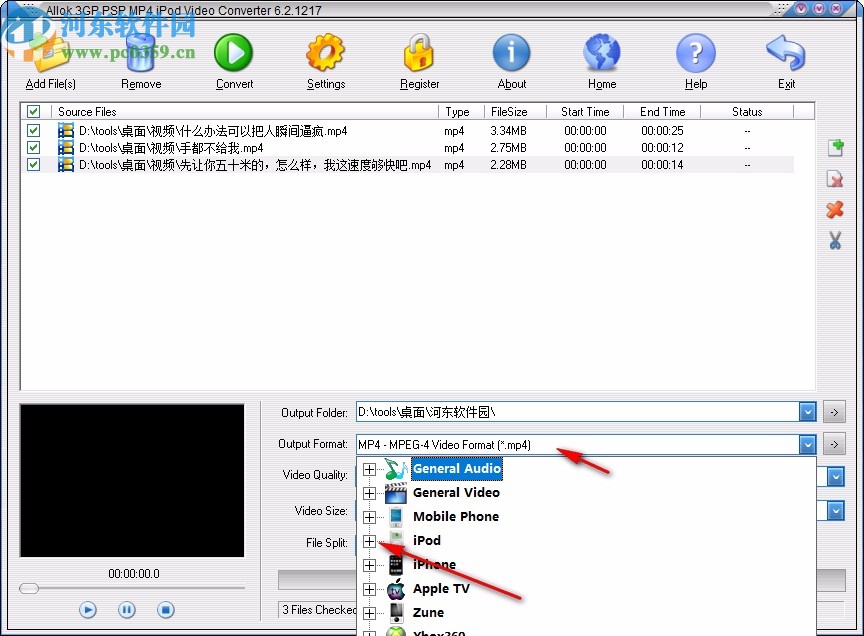Open the Output Folder dropdown

click(x=807, y=411)
